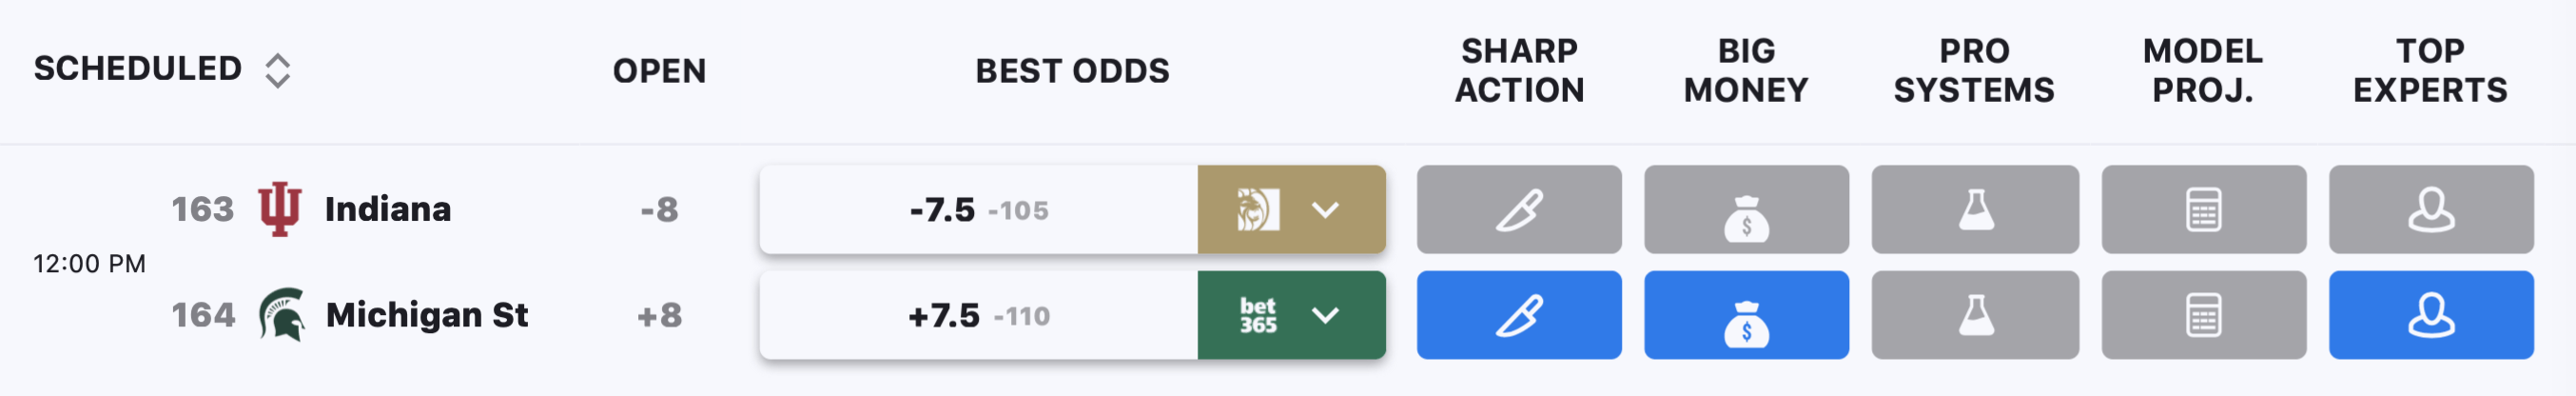Click the Indiana -7.5 best odds box

tap(979, 209)
